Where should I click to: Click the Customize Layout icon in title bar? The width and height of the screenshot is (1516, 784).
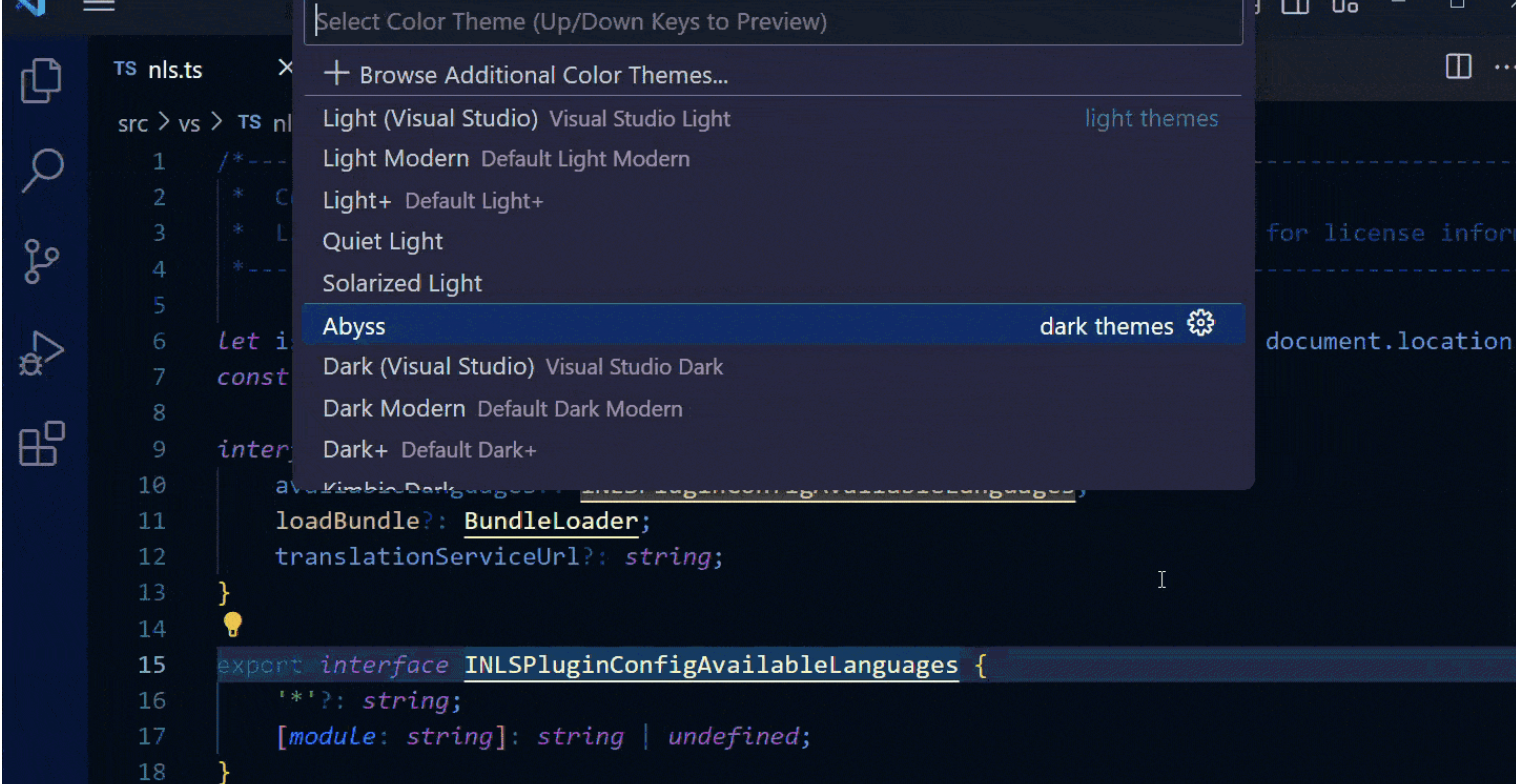click(1345, 6)
